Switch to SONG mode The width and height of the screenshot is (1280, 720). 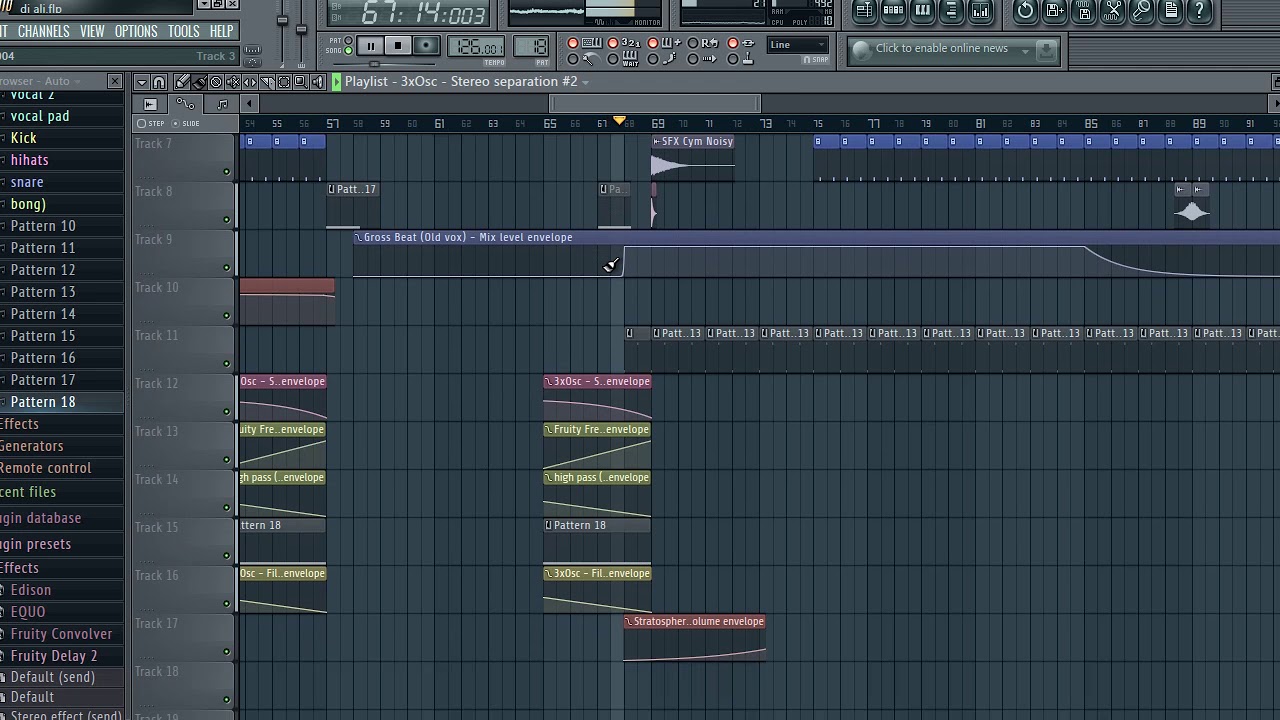tap(348, 50)
